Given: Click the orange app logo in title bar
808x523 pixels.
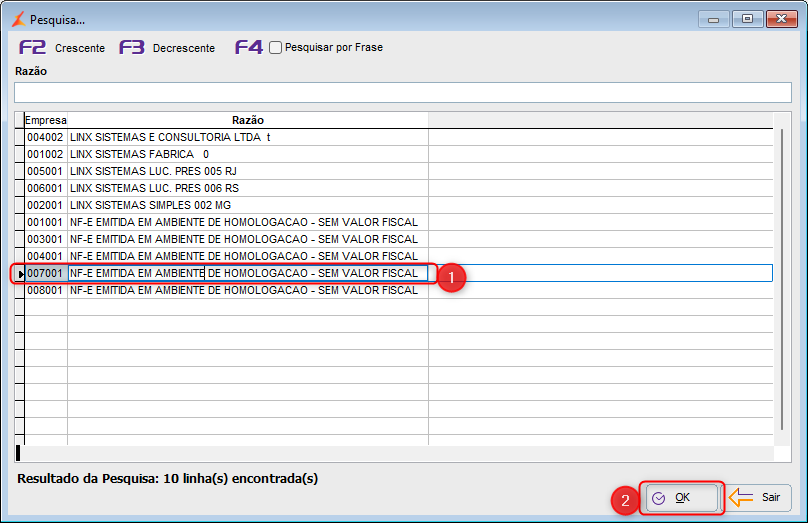Looking at the screenshot, I should point(19,20).
